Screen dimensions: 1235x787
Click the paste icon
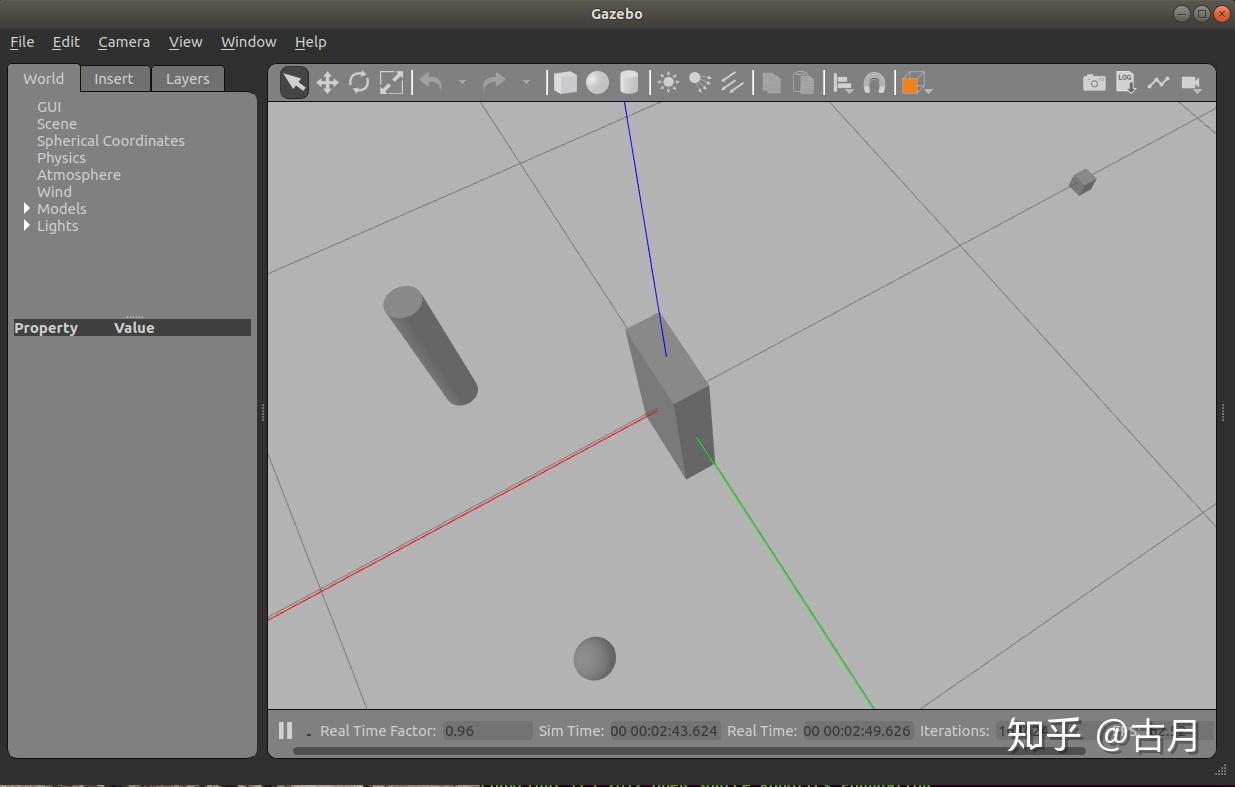(803, 82)
